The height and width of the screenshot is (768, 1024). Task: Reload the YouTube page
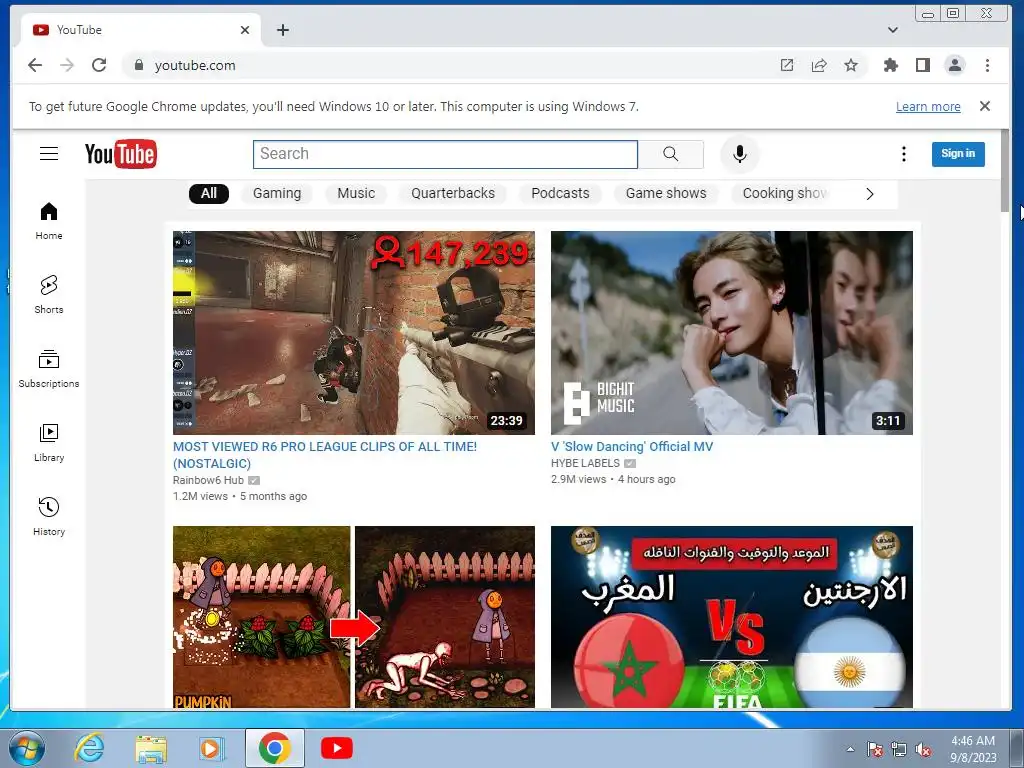pos(99,65)
